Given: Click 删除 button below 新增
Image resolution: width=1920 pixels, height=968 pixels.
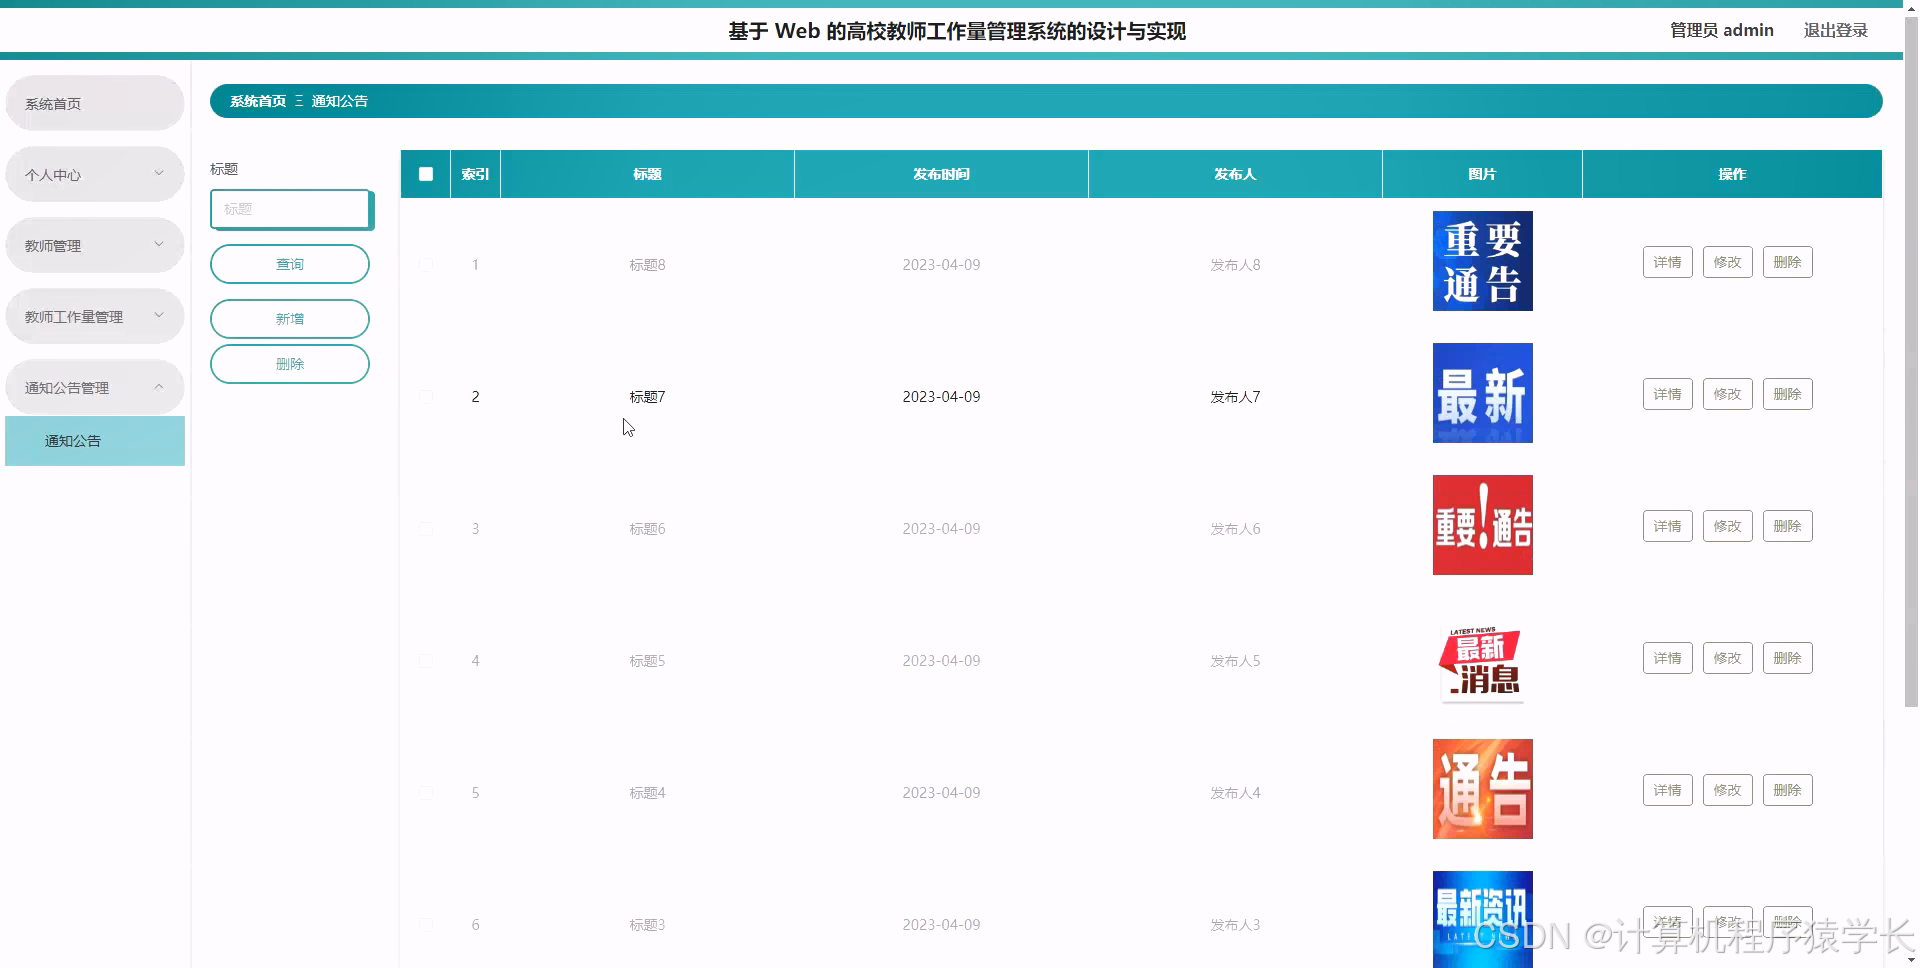Looking at the screenshot, I should pyautogui.click(x=289, y=363).
